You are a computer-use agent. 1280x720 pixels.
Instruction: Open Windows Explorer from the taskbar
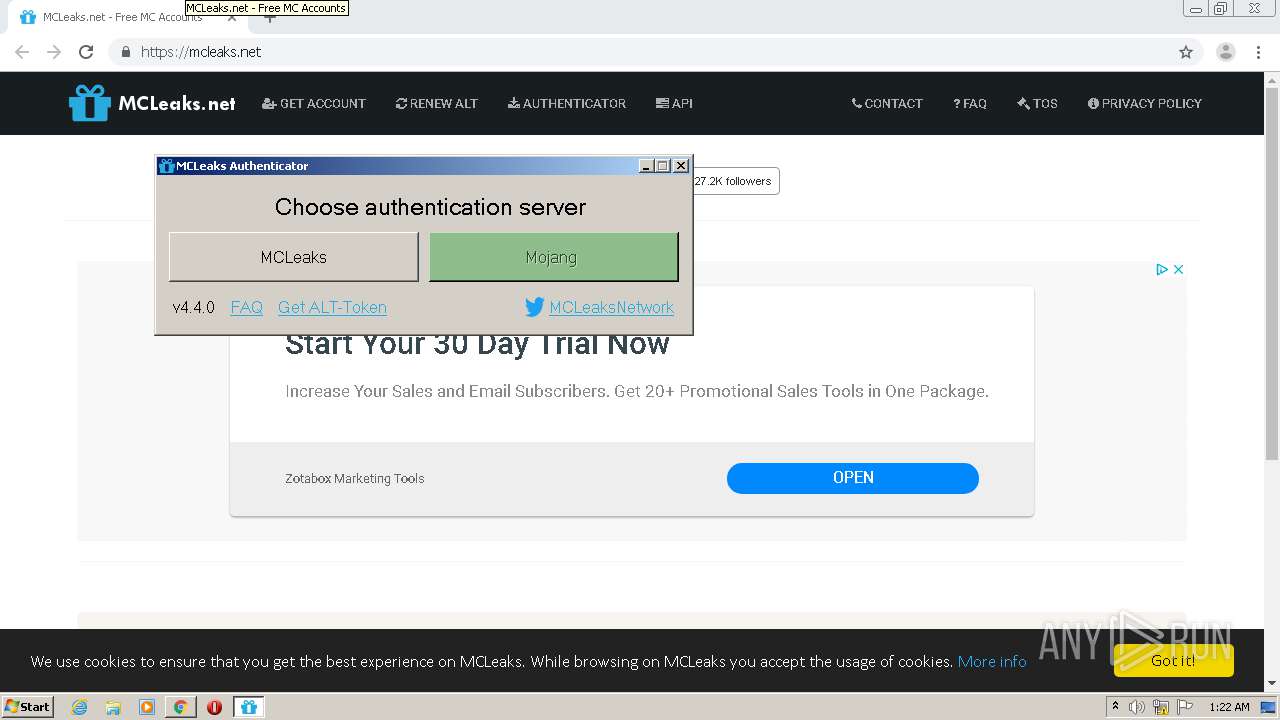tap(113, 707)
